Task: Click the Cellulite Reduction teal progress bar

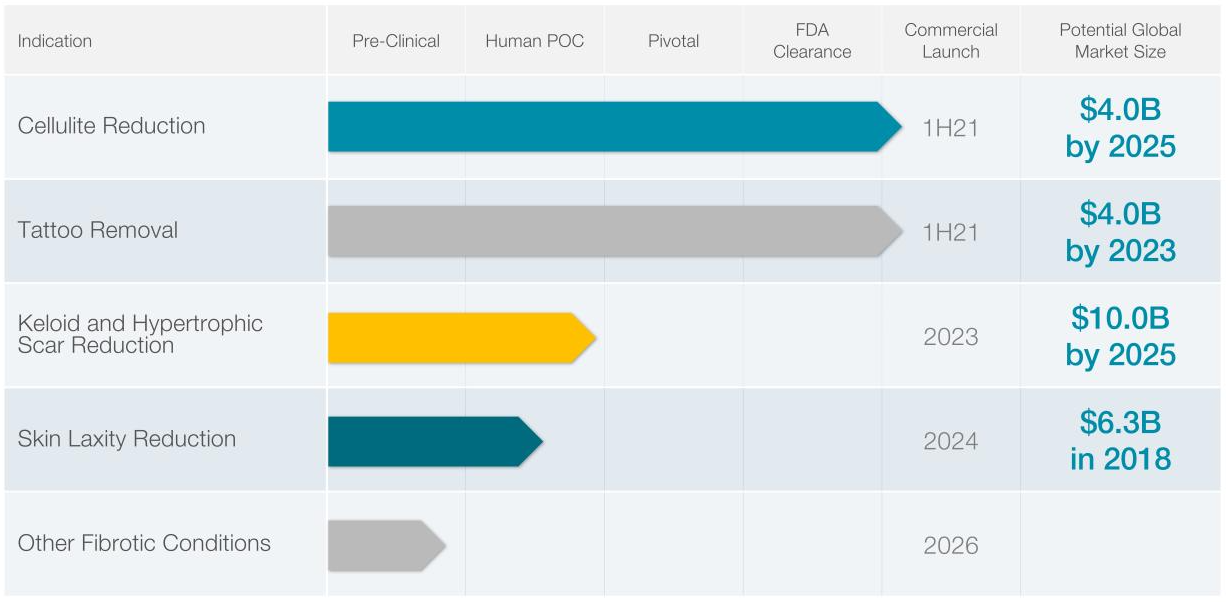Action: point(612,127)
